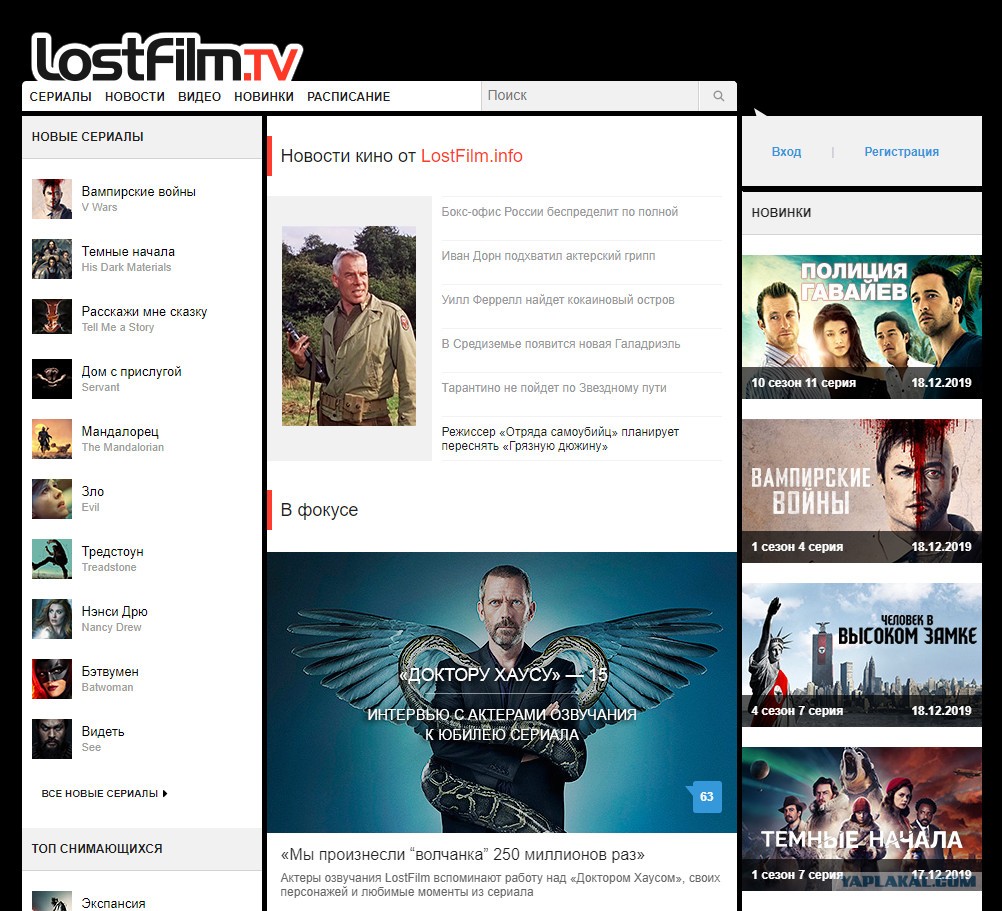Screen dimensions: 1002x911
Task: Open the Темные начала small poster icon
Action: [52, 259]
